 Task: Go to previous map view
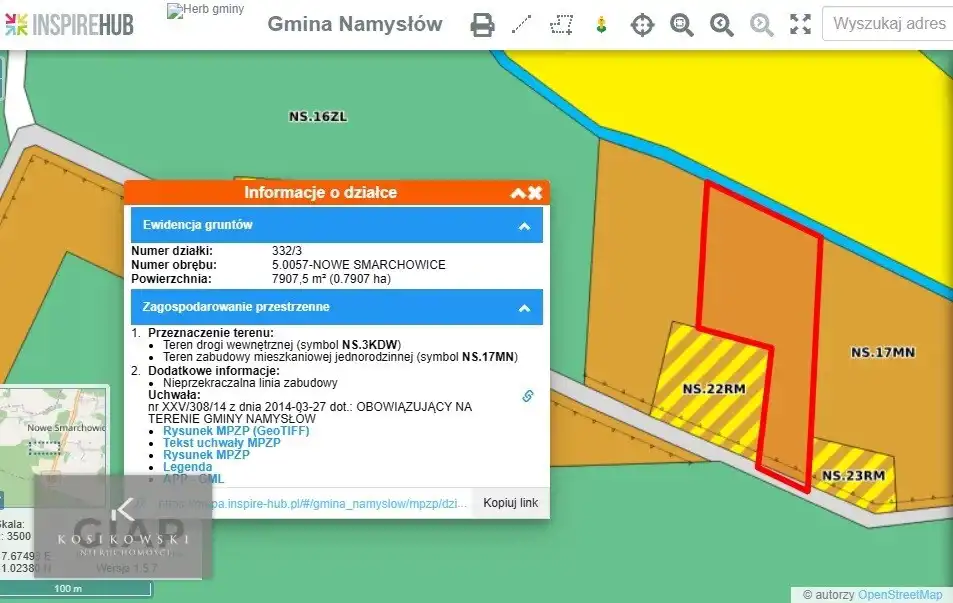(722, 25)
